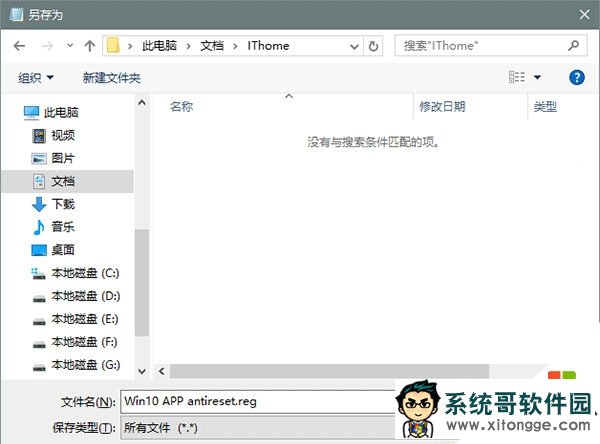Click IThome in the address breadcrumb
This screenshot has height=444, width=600.
tap(268, 46)
